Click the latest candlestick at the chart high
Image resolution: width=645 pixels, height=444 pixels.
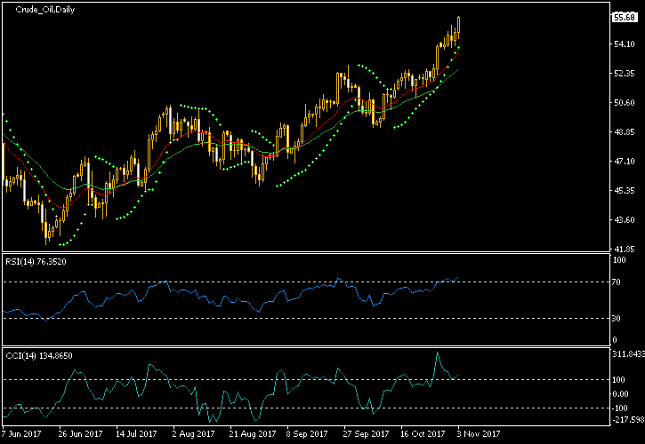pos(458,26)
